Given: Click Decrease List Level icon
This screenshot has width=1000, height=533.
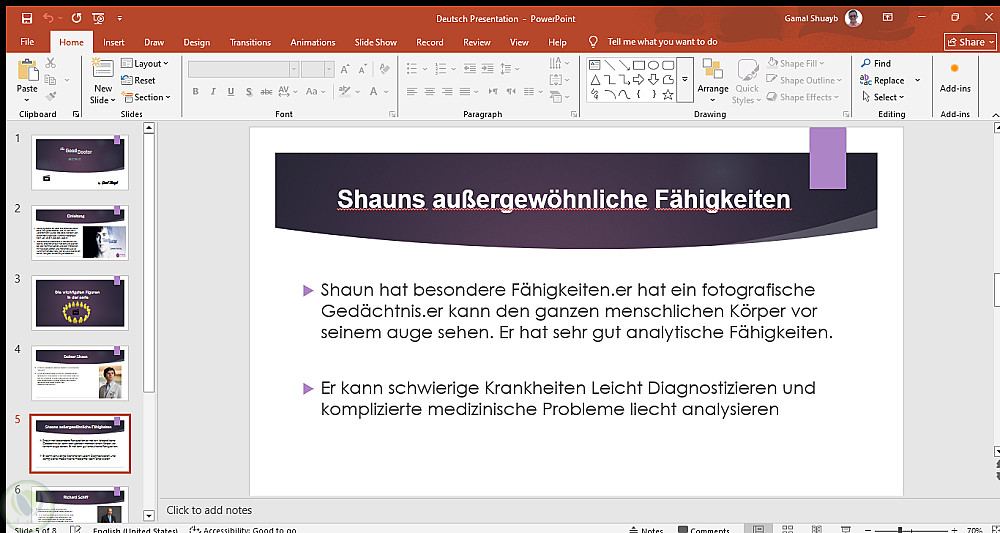Looking at the screenshot, I should (470, 68).
